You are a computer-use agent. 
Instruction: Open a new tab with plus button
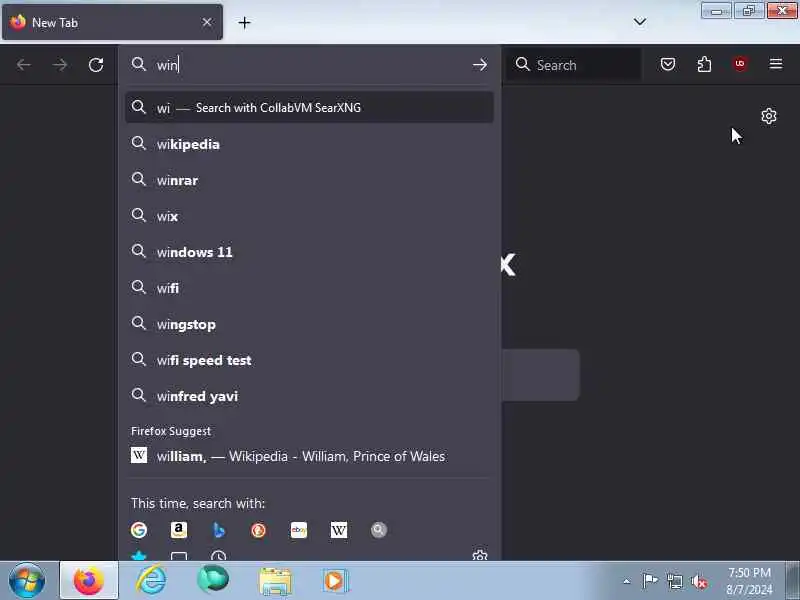click(x=244, y=22)
